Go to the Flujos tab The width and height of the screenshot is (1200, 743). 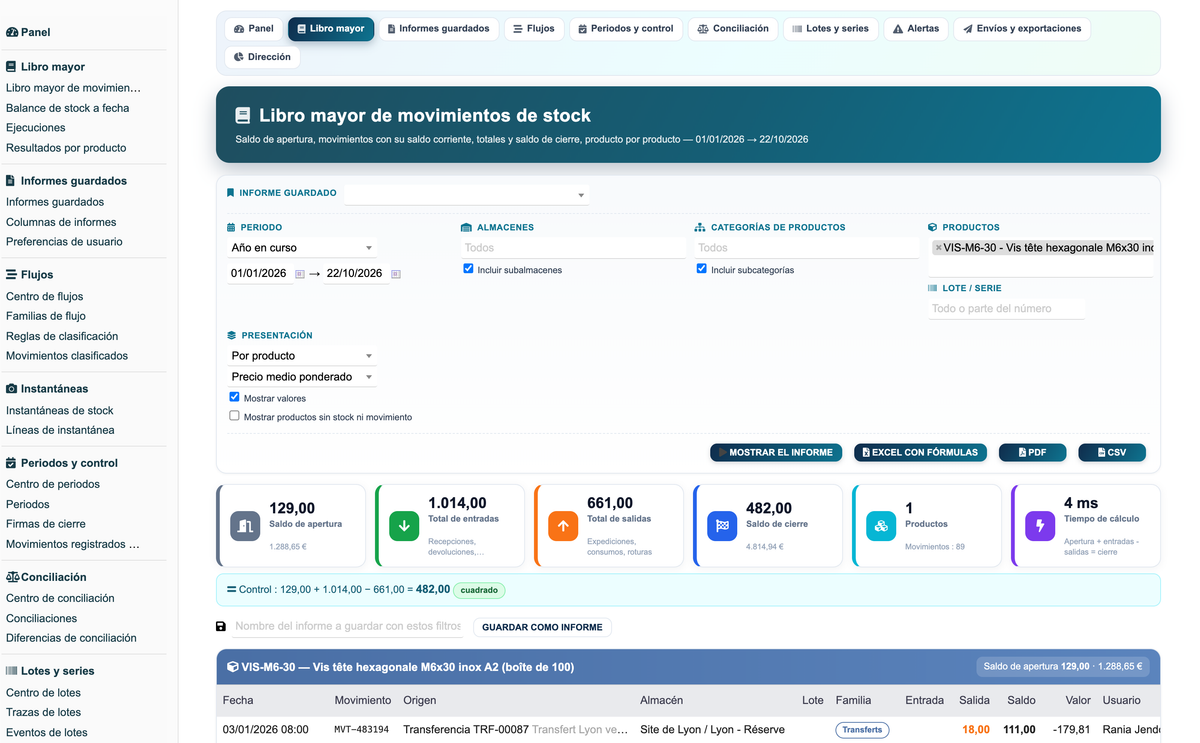pos(534,29)
